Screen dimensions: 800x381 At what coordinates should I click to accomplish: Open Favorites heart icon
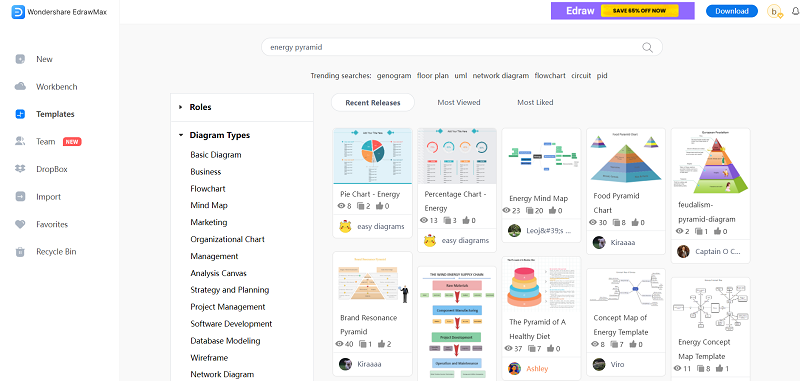coord(20,224)
